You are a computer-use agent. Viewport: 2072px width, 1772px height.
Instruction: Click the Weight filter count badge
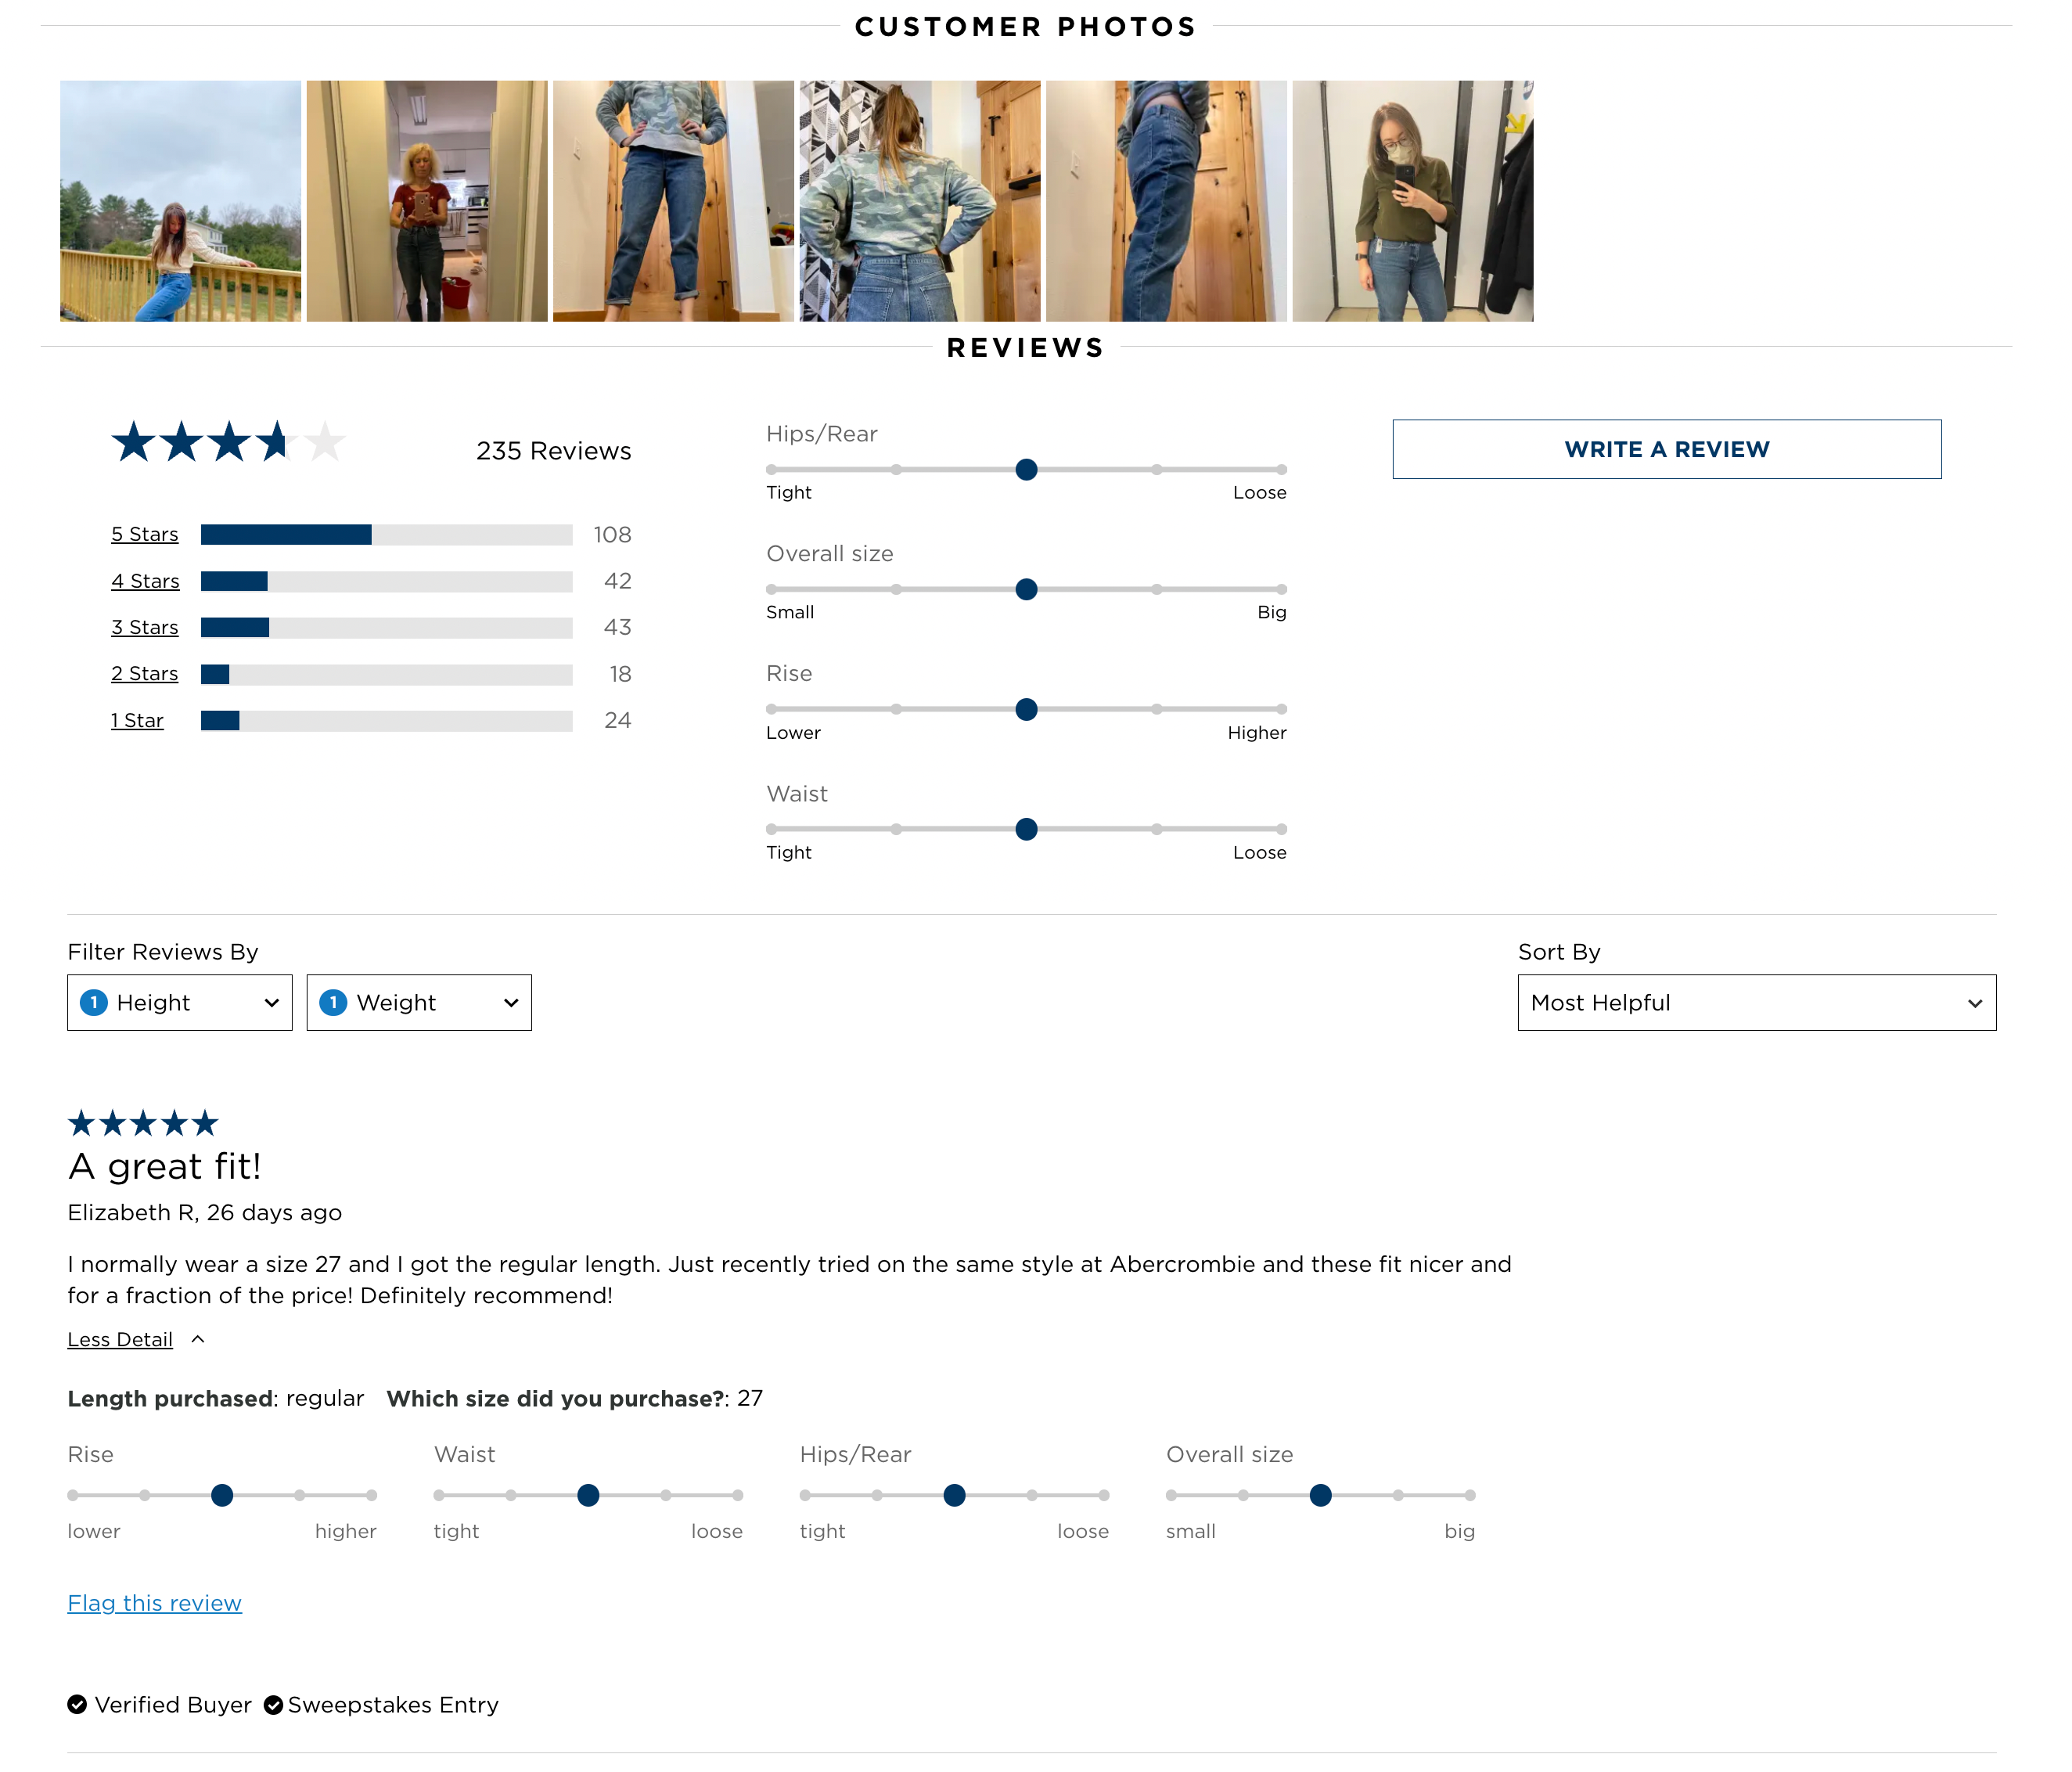[333, 1002]
